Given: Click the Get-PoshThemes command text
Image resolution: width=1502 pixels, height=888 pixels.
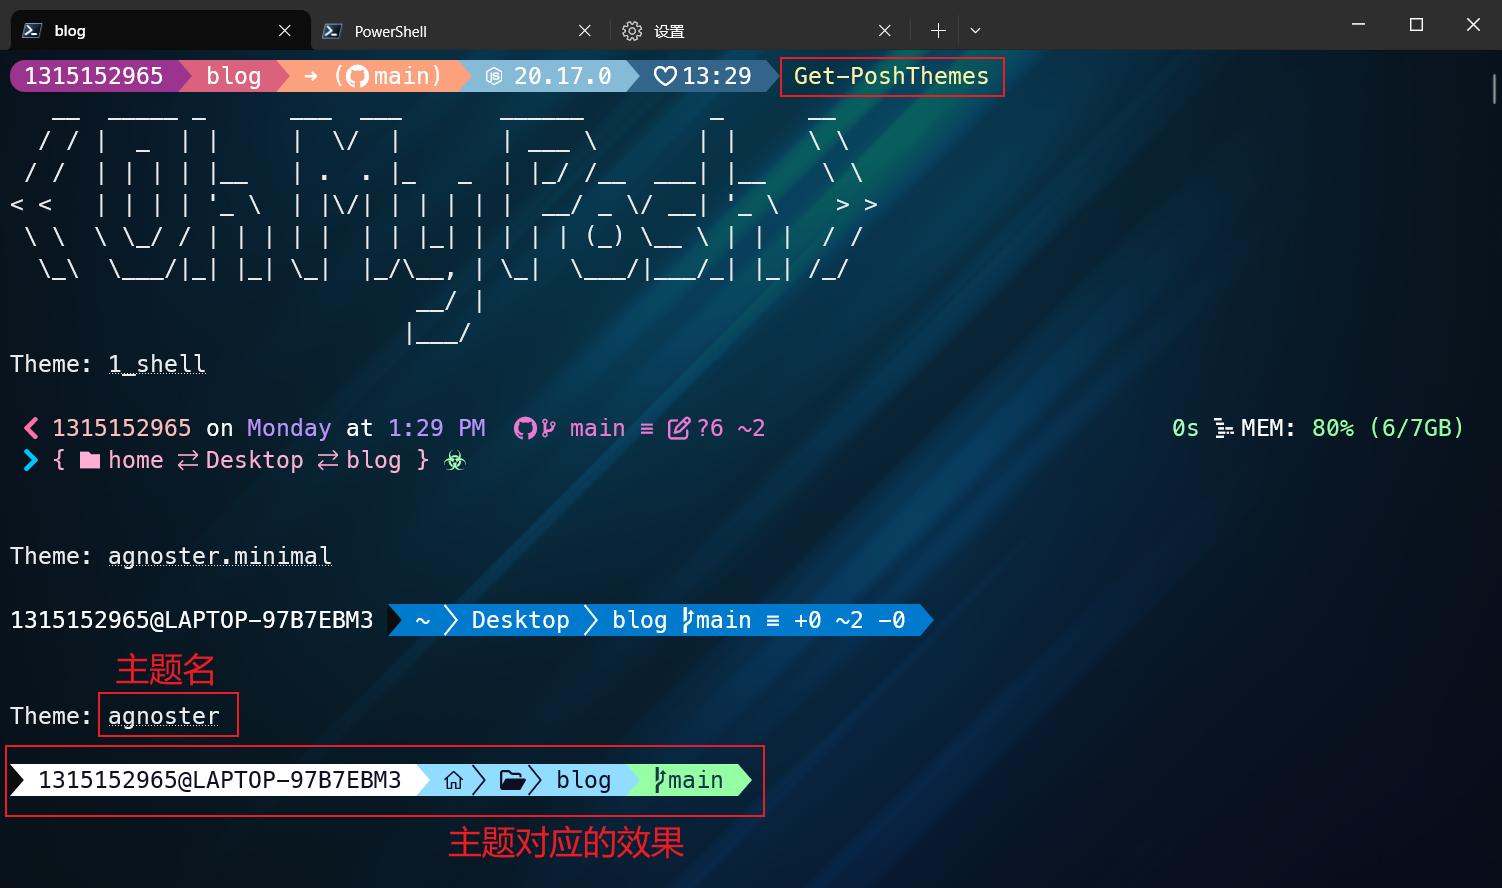Looking at the screenshot, I should pos(891,76).
